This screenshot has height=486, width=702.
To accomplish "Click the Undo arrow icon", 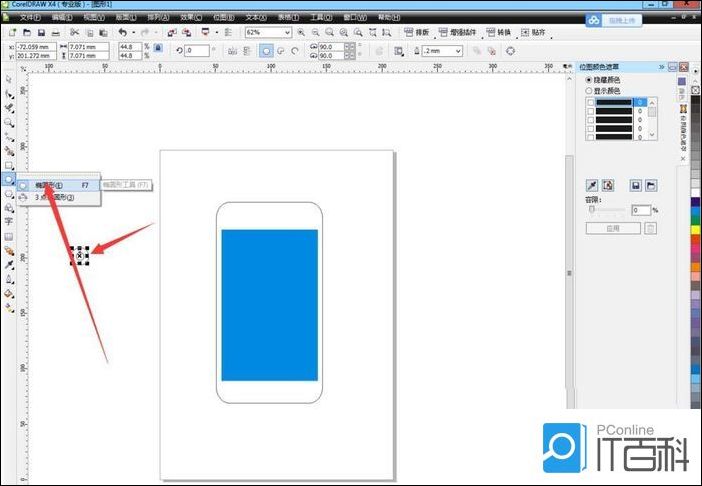I will (121, 33).
